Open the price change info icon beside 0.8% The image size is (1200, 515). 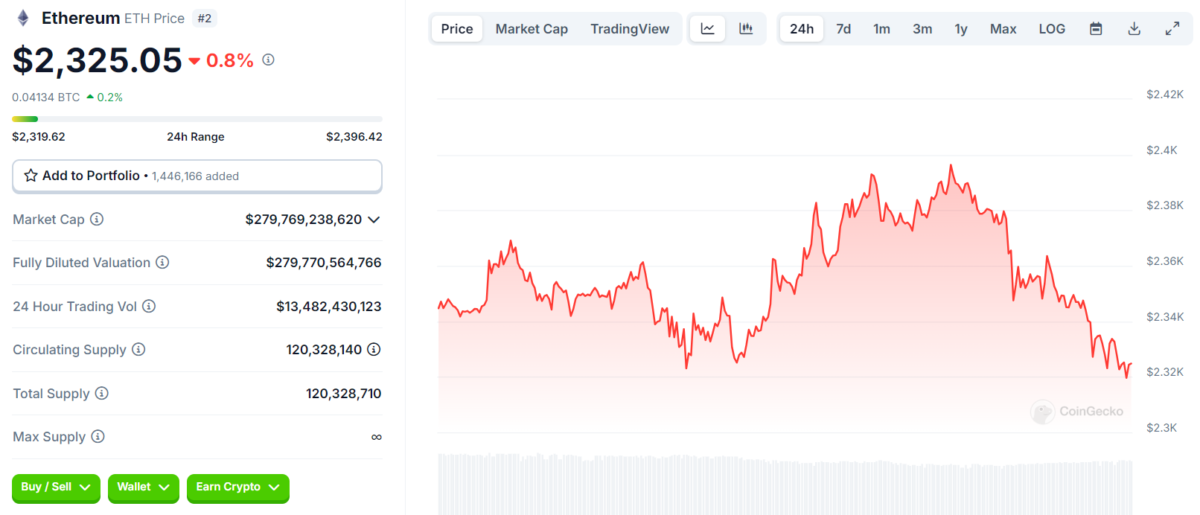coord(268,60)
